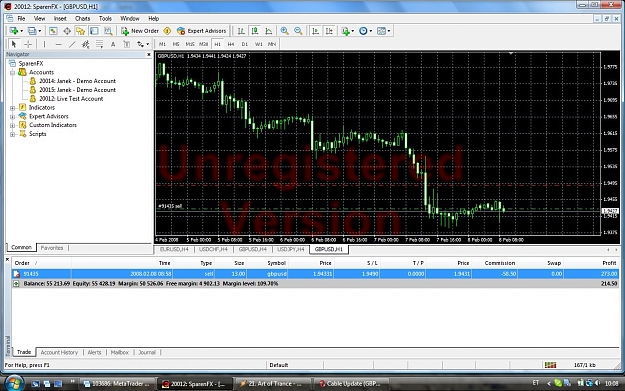Select the vertical line drawing tool
This screenshot has width=625, height=391.
(44, 44)
